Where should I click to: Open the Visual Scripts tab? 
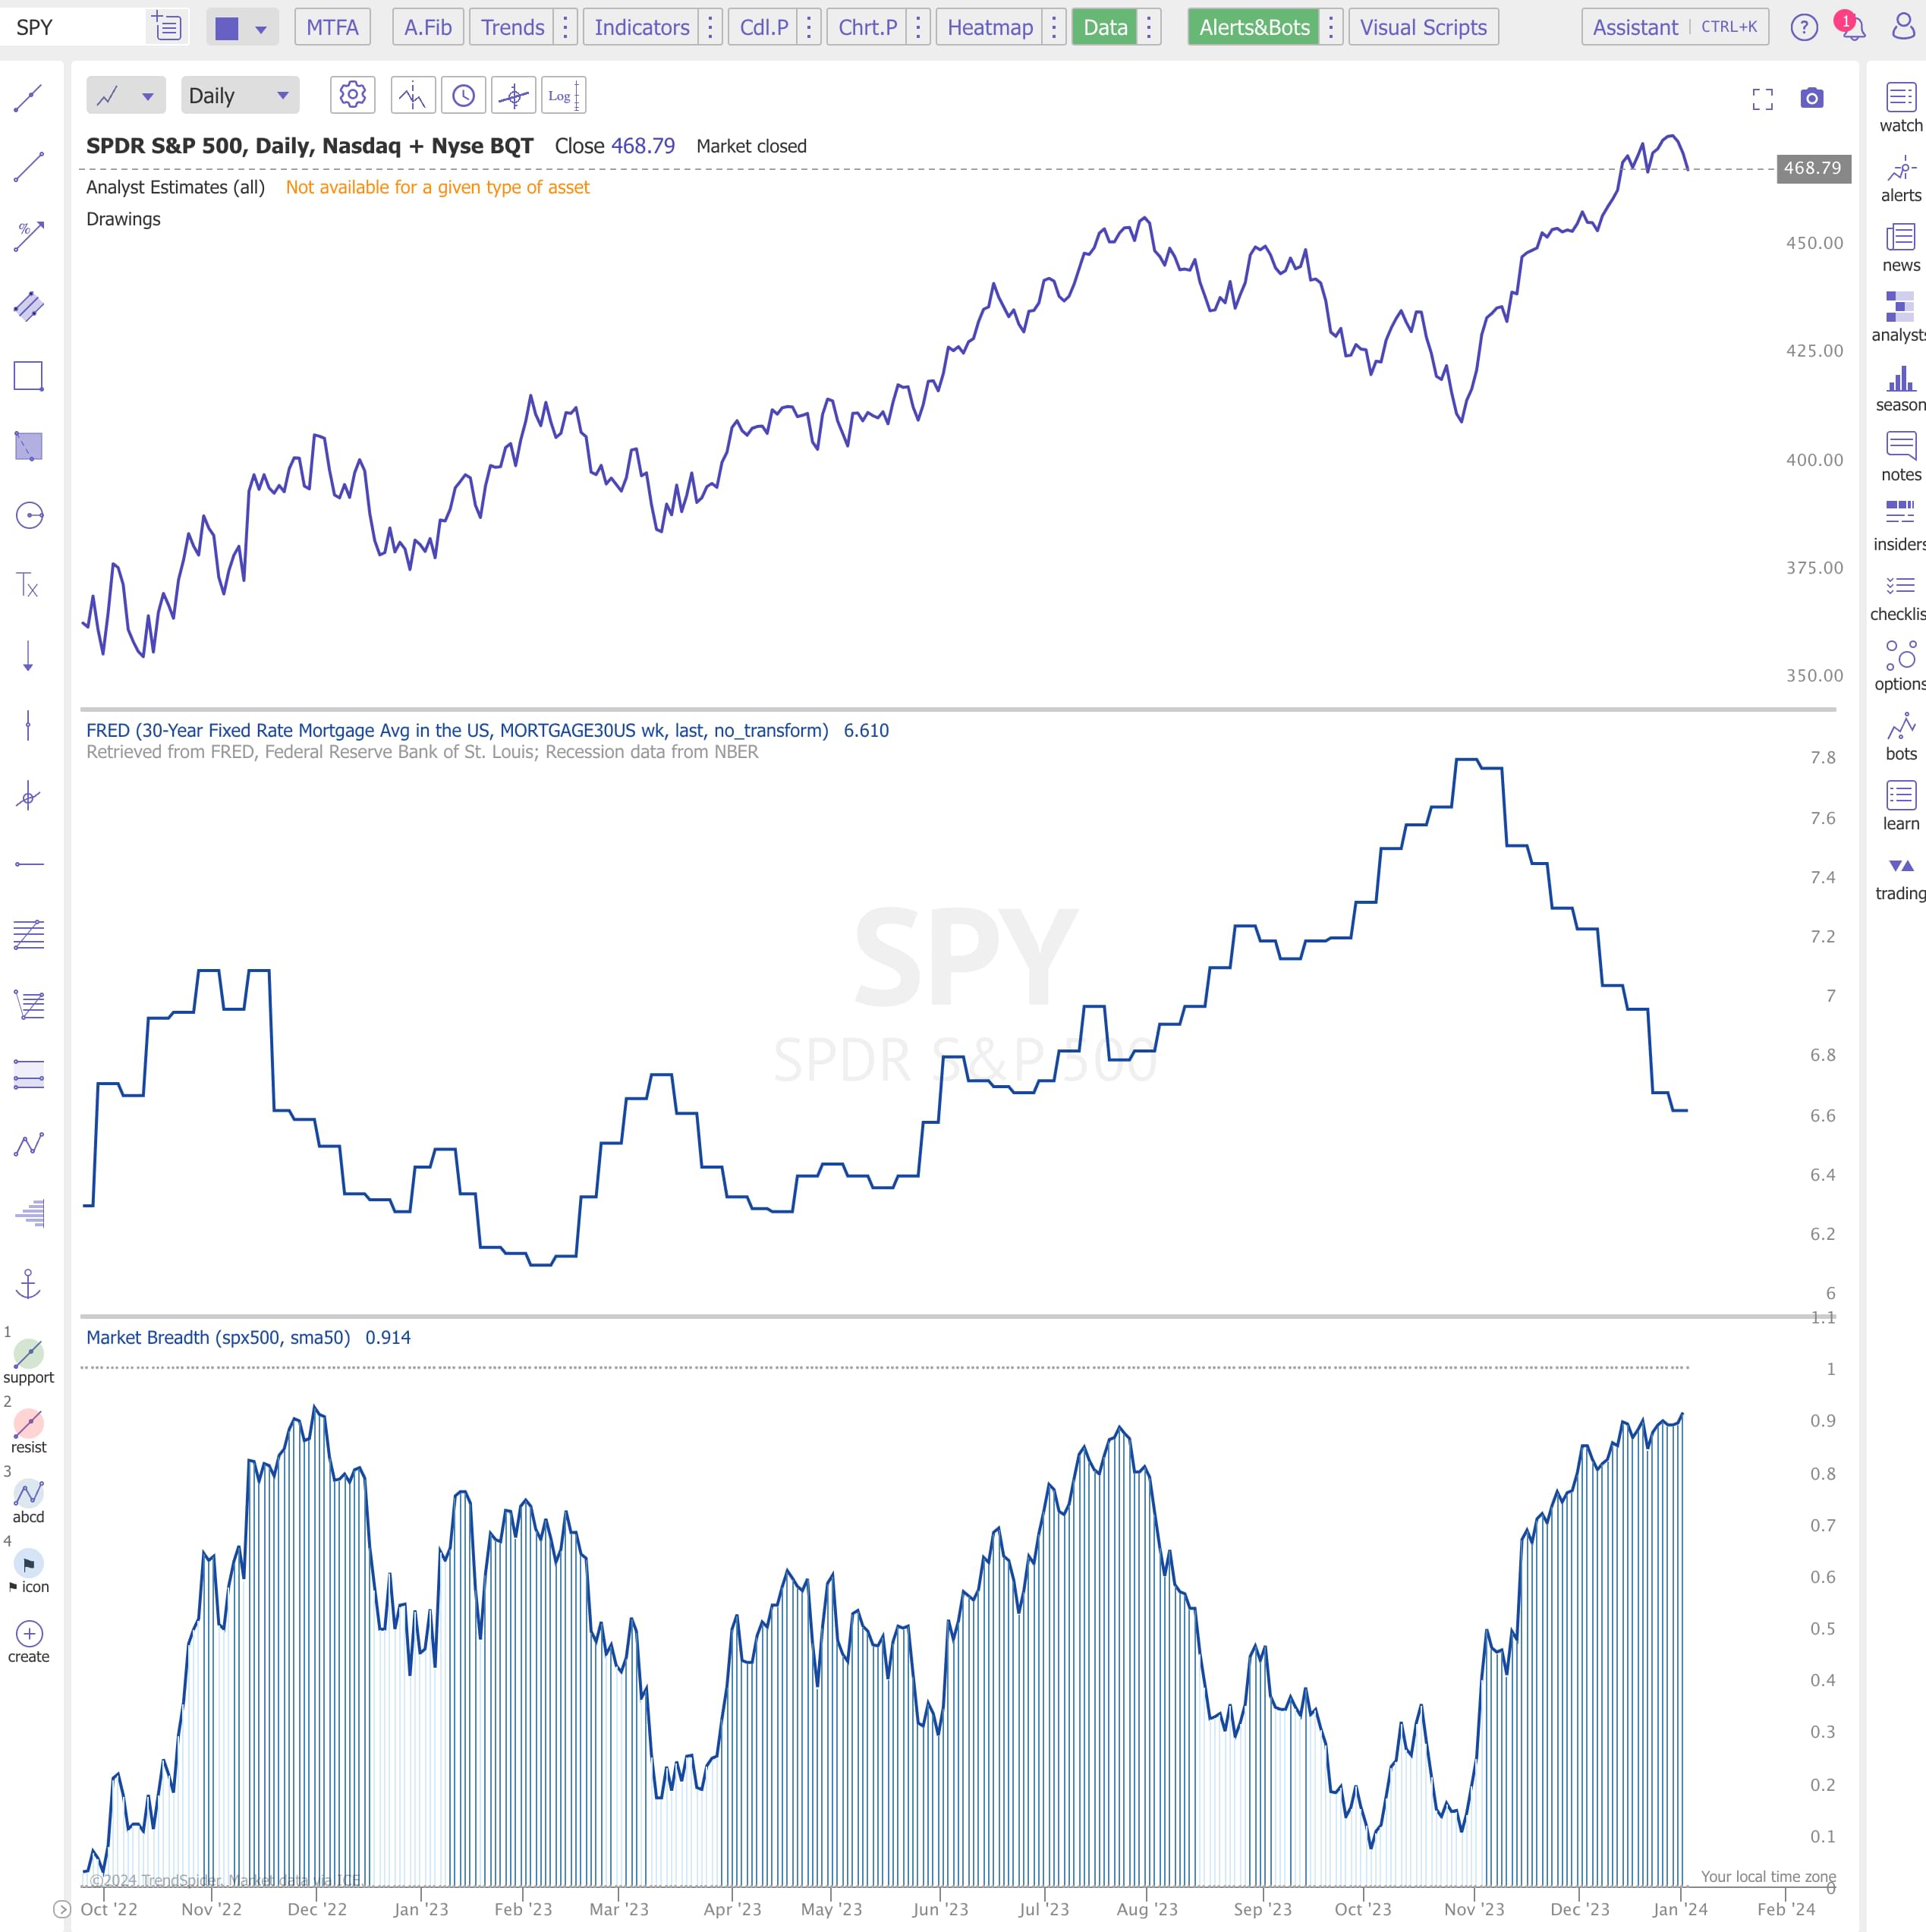(x=1423, y=27)
